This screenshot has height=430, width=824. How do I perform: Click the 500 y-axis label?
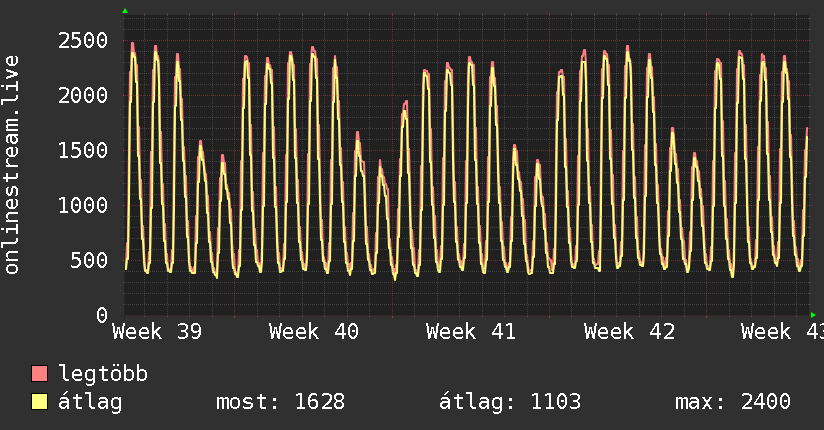pyautogui.click(x=88, y=261)
